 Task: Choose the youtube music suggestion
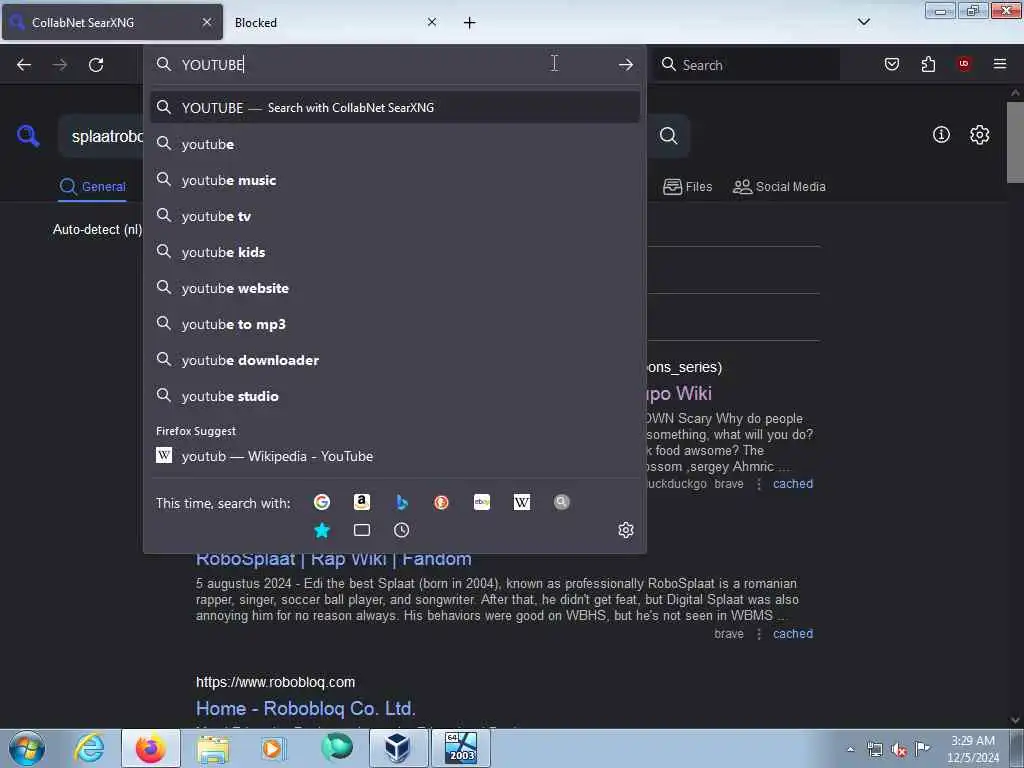click(x=395, y=180)
